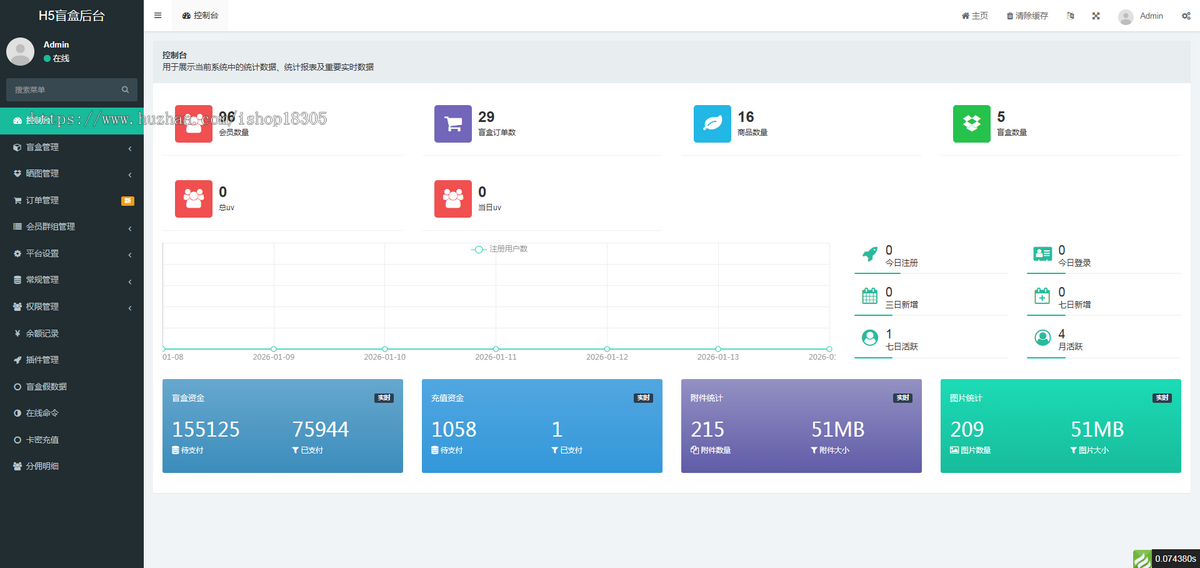Open 余额记录 in the sidebar
Viewport: 1200px width, 568px height.
click(72, 333)
